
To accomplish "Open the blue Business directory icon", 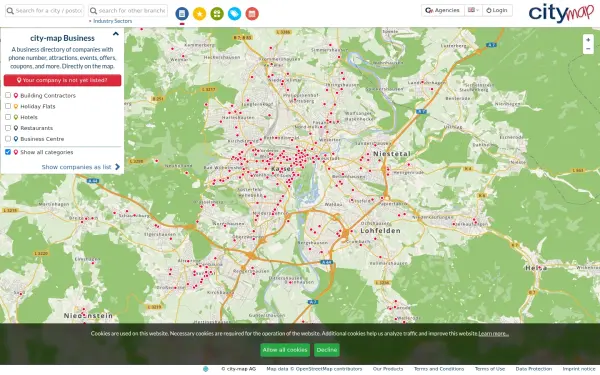I will click(182, 14).
